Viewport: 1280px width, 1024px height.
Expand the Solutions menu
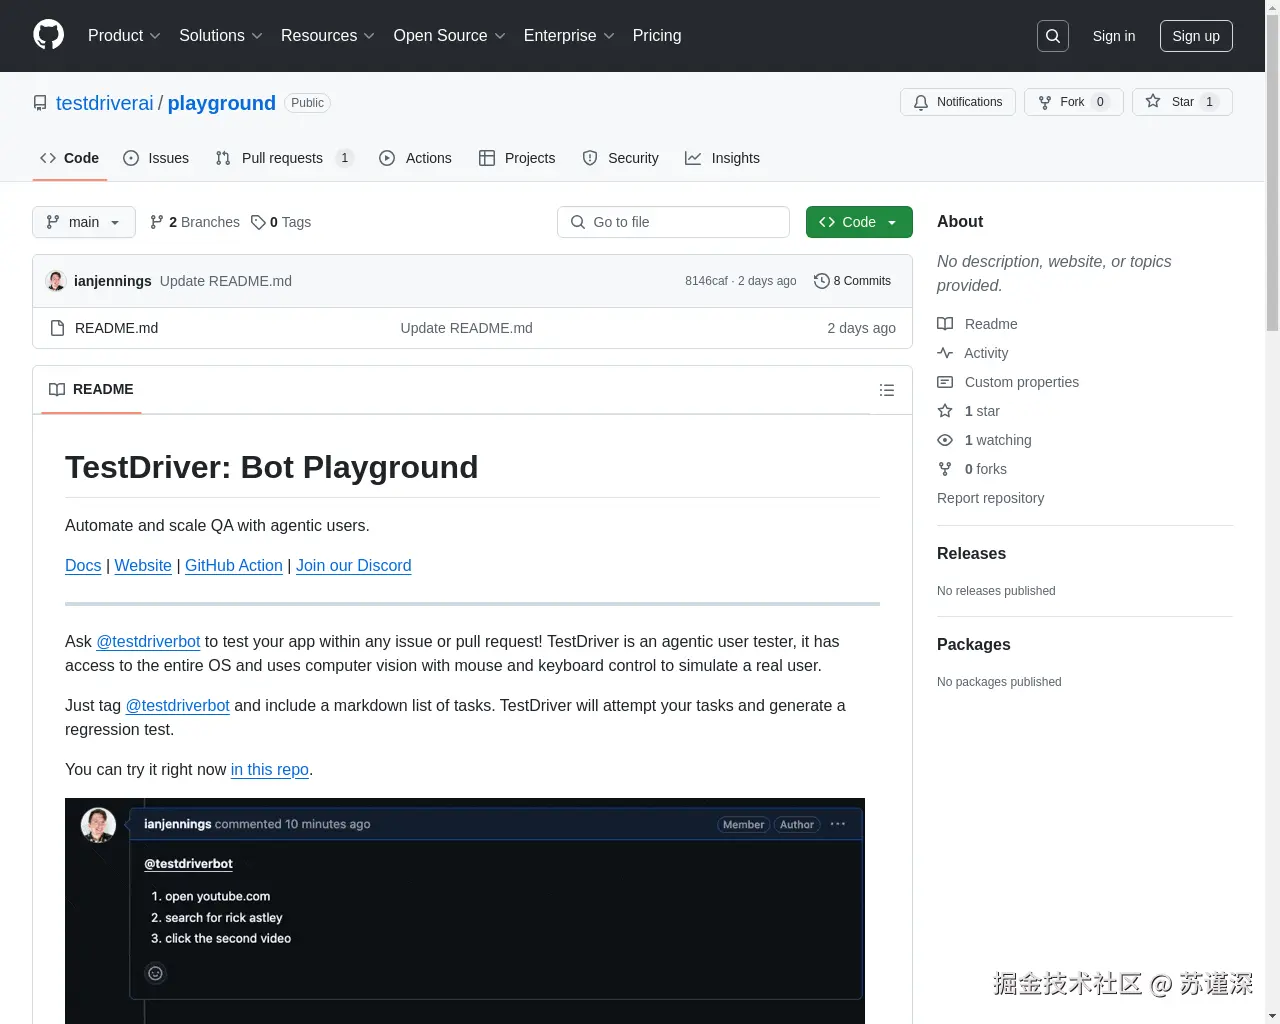(x=221, y=36)
